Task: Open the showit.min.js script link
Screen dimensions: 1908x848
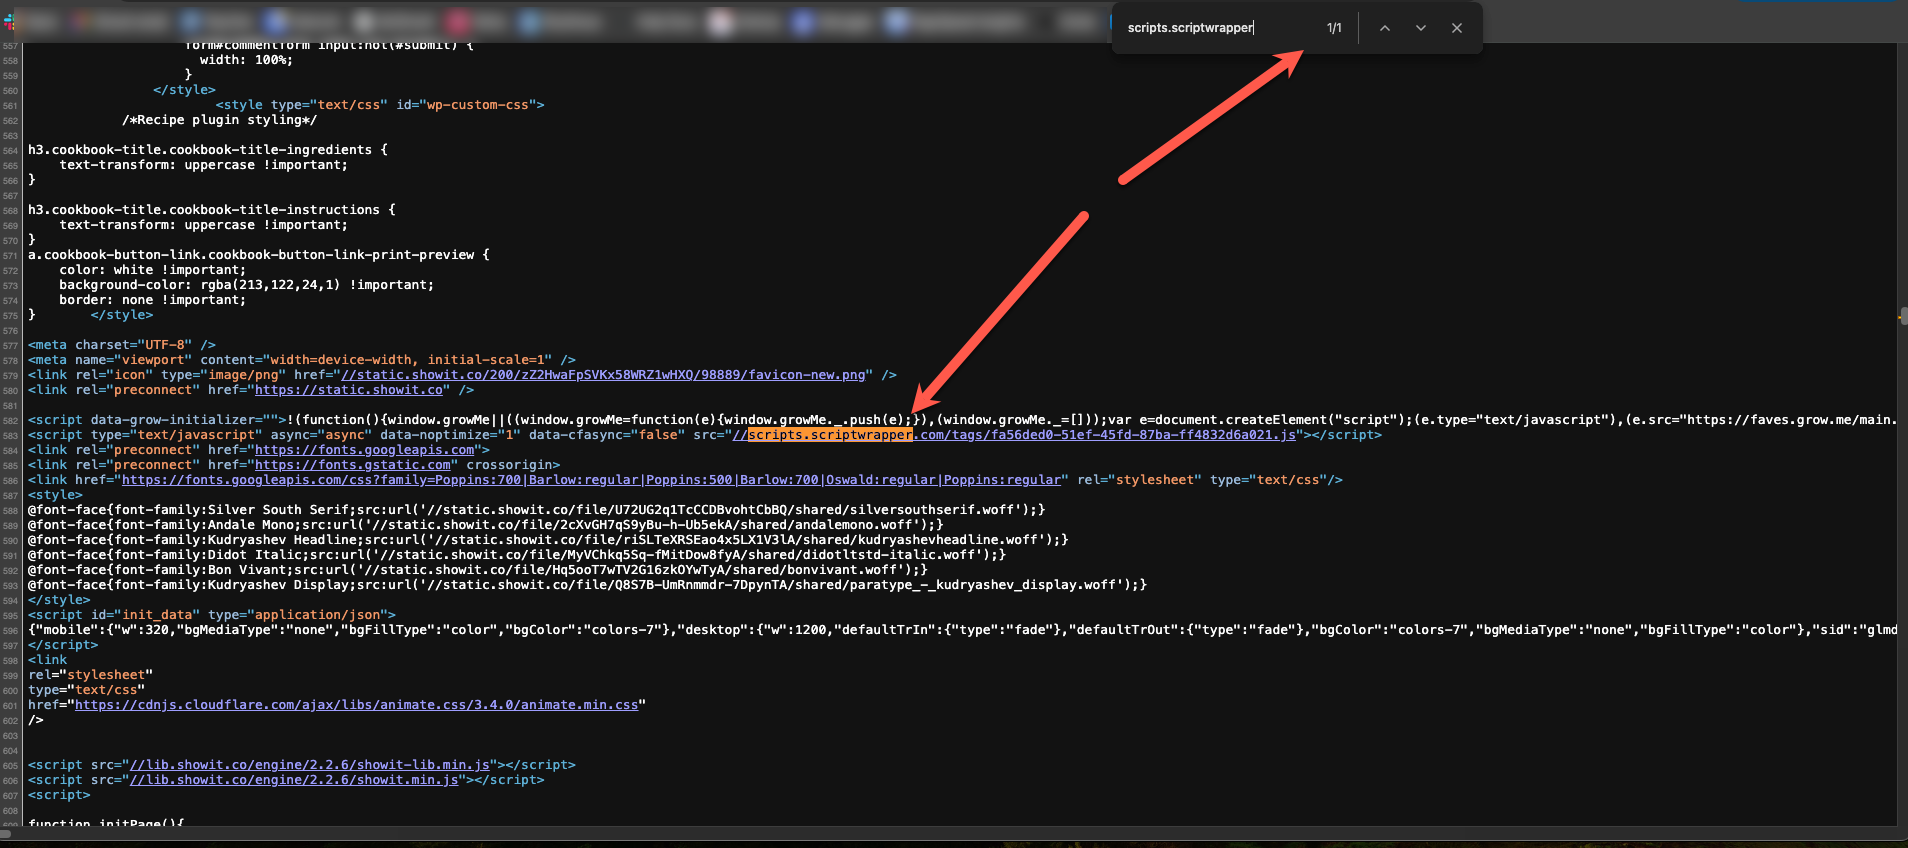Action: 294,780
